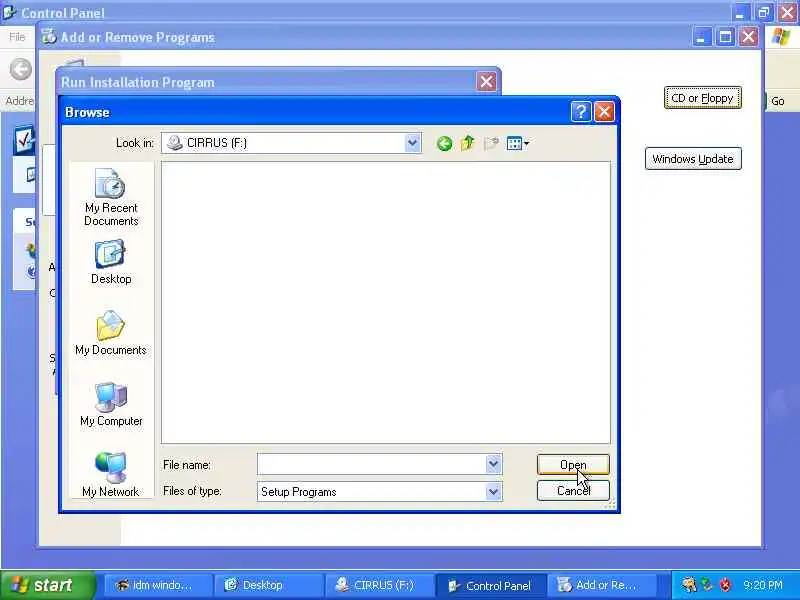This screenshot has width=800, height=600.
Task: Create a new folder in the Browse dialog
Action: click(x=491, y=143)
